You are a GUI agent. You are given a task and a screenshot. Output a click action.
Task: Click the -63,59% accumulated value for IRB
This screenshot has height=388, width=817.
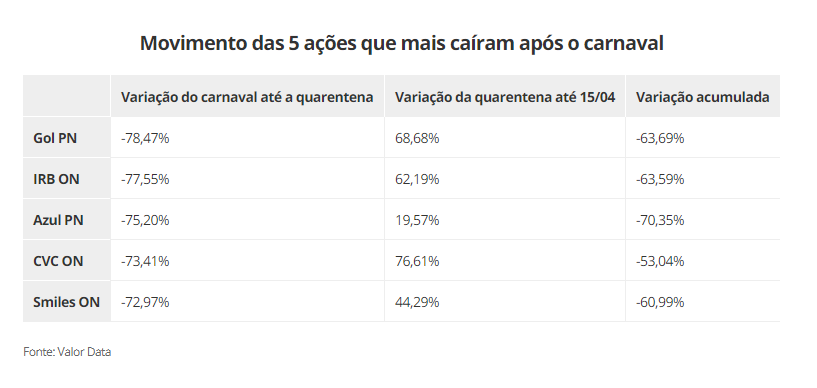coord(660,179)
